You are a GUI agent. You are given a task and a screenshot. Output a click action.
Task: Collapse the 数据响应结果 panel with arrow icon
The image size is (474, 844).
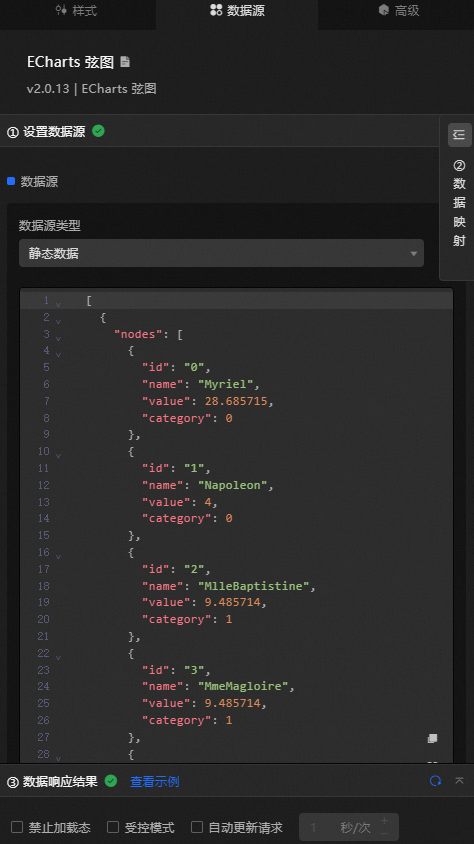tap(459, 780)
